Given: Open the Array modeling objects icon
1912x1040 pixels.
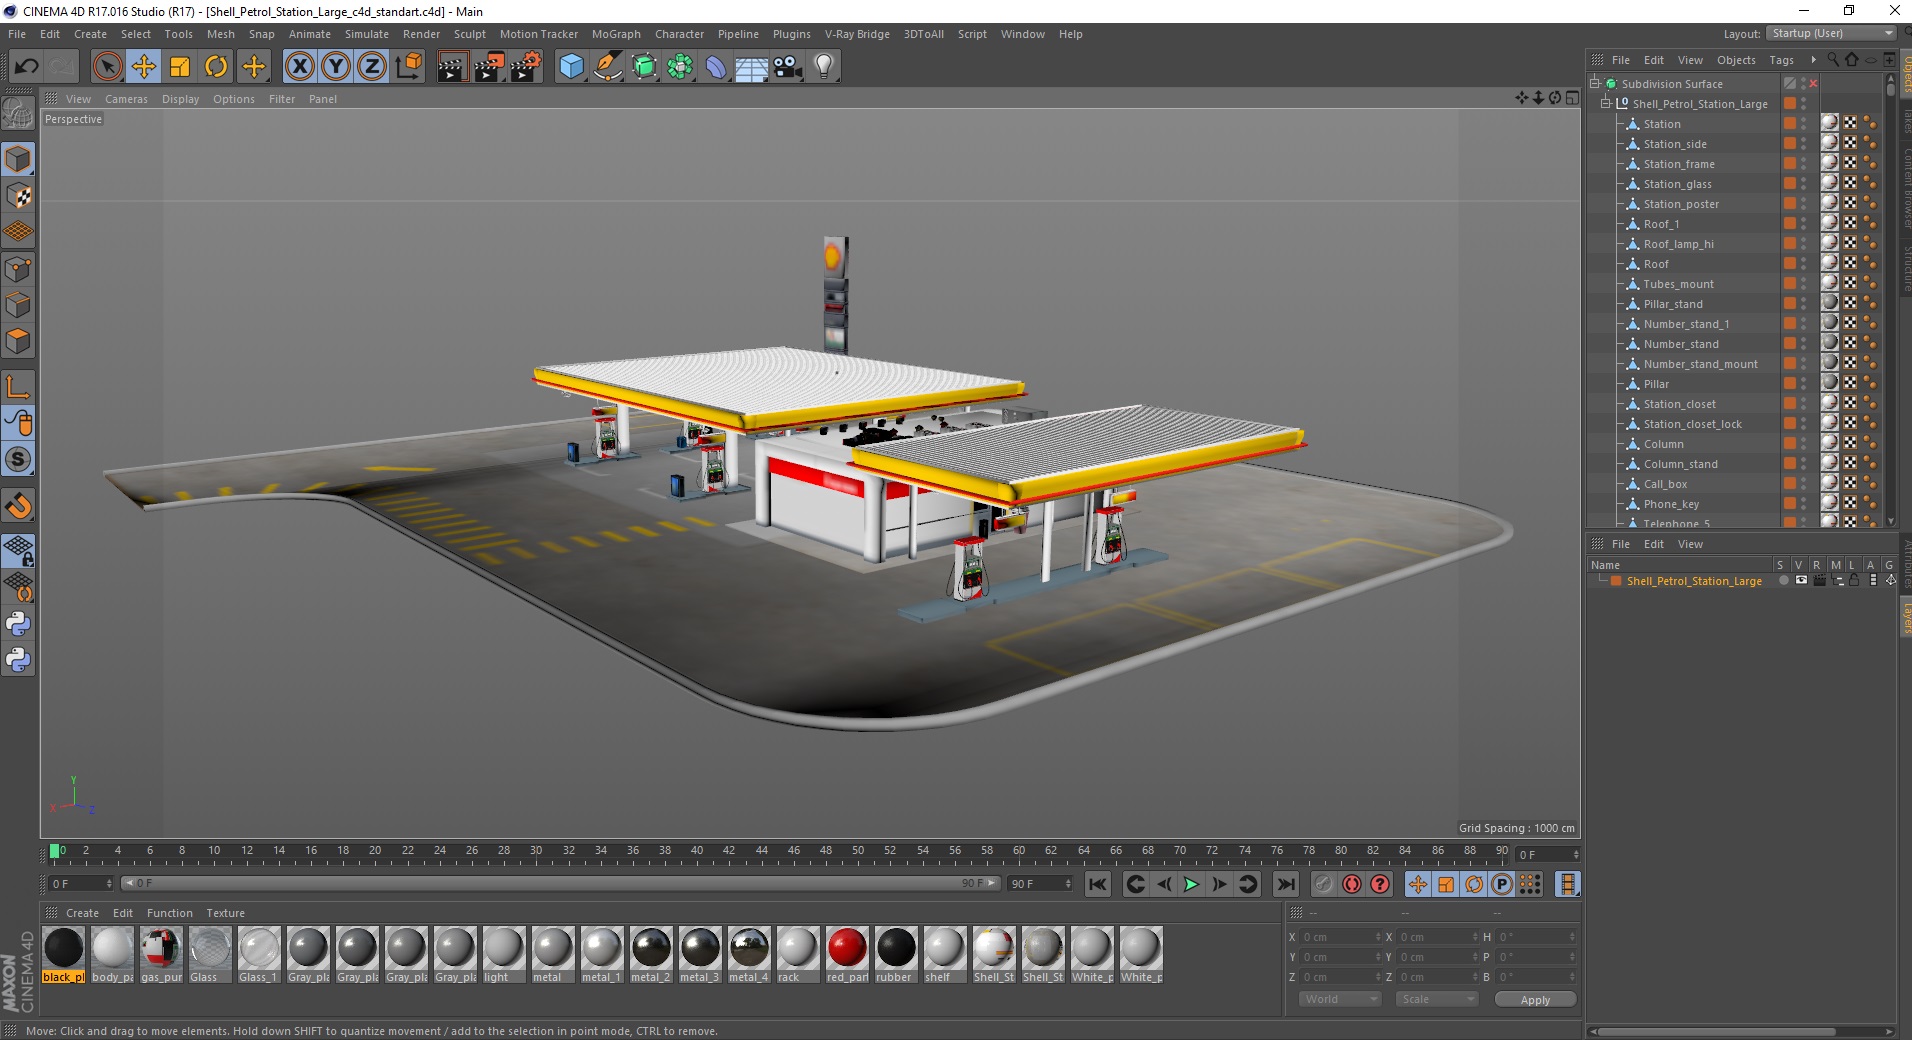Looking at the screenshot, I should [680, 67].
